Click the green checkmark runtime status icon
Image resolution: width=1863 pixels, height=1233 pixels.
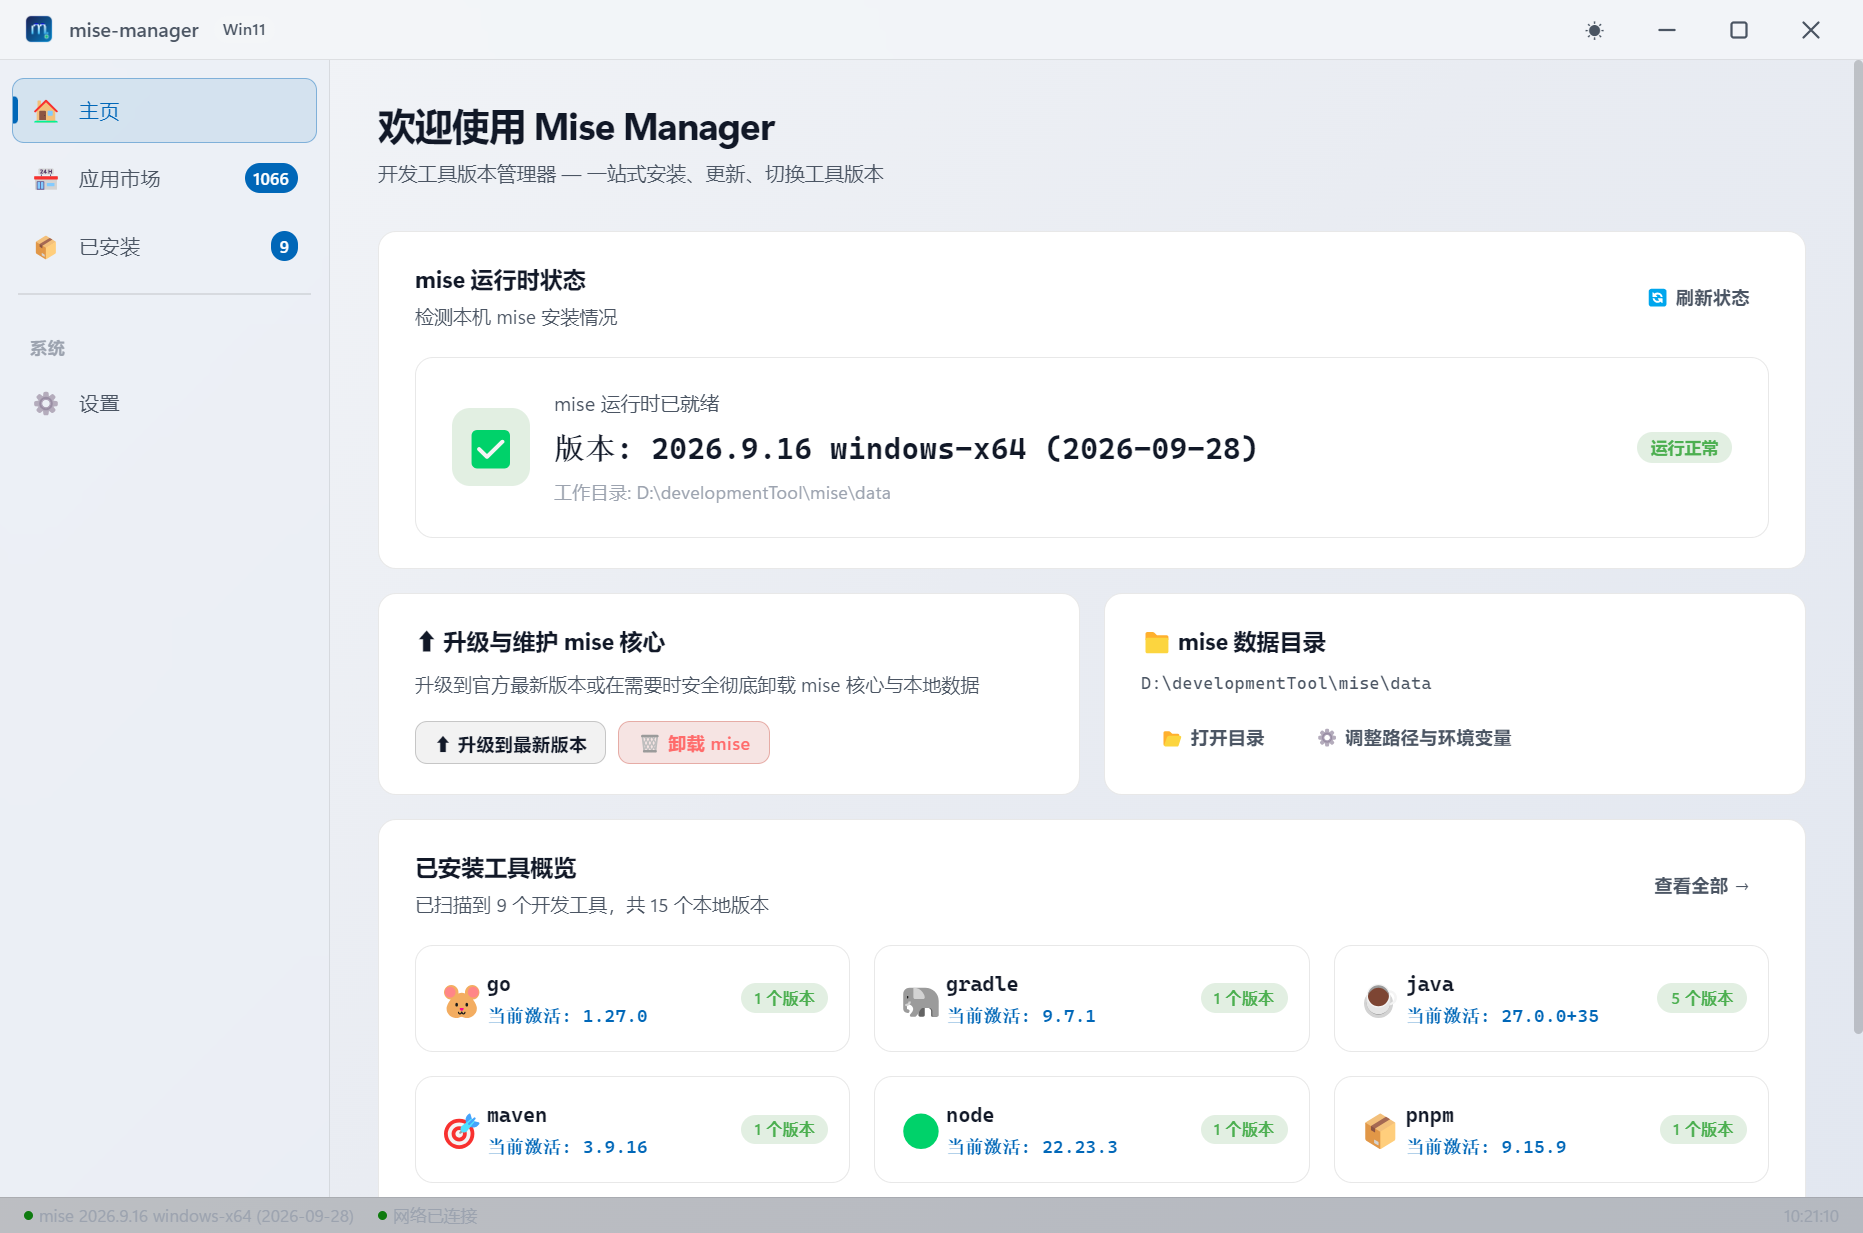[x=491, y=447]
